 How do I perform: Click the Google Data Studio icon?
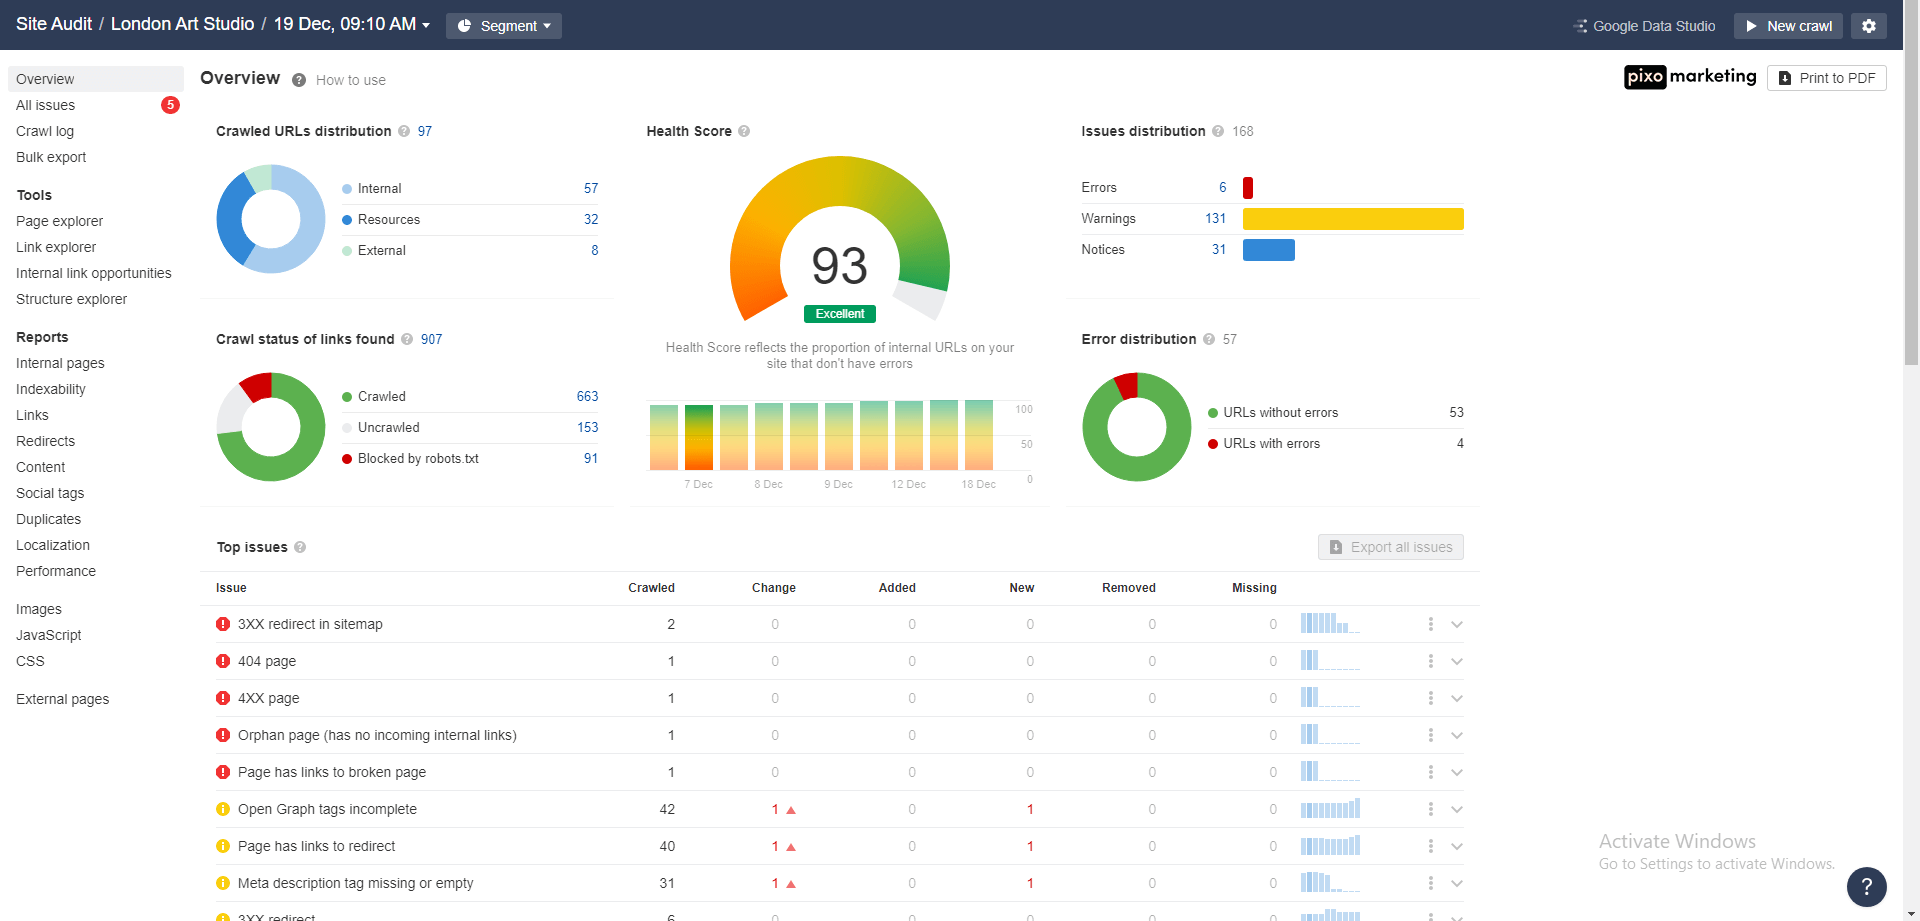1580,26
